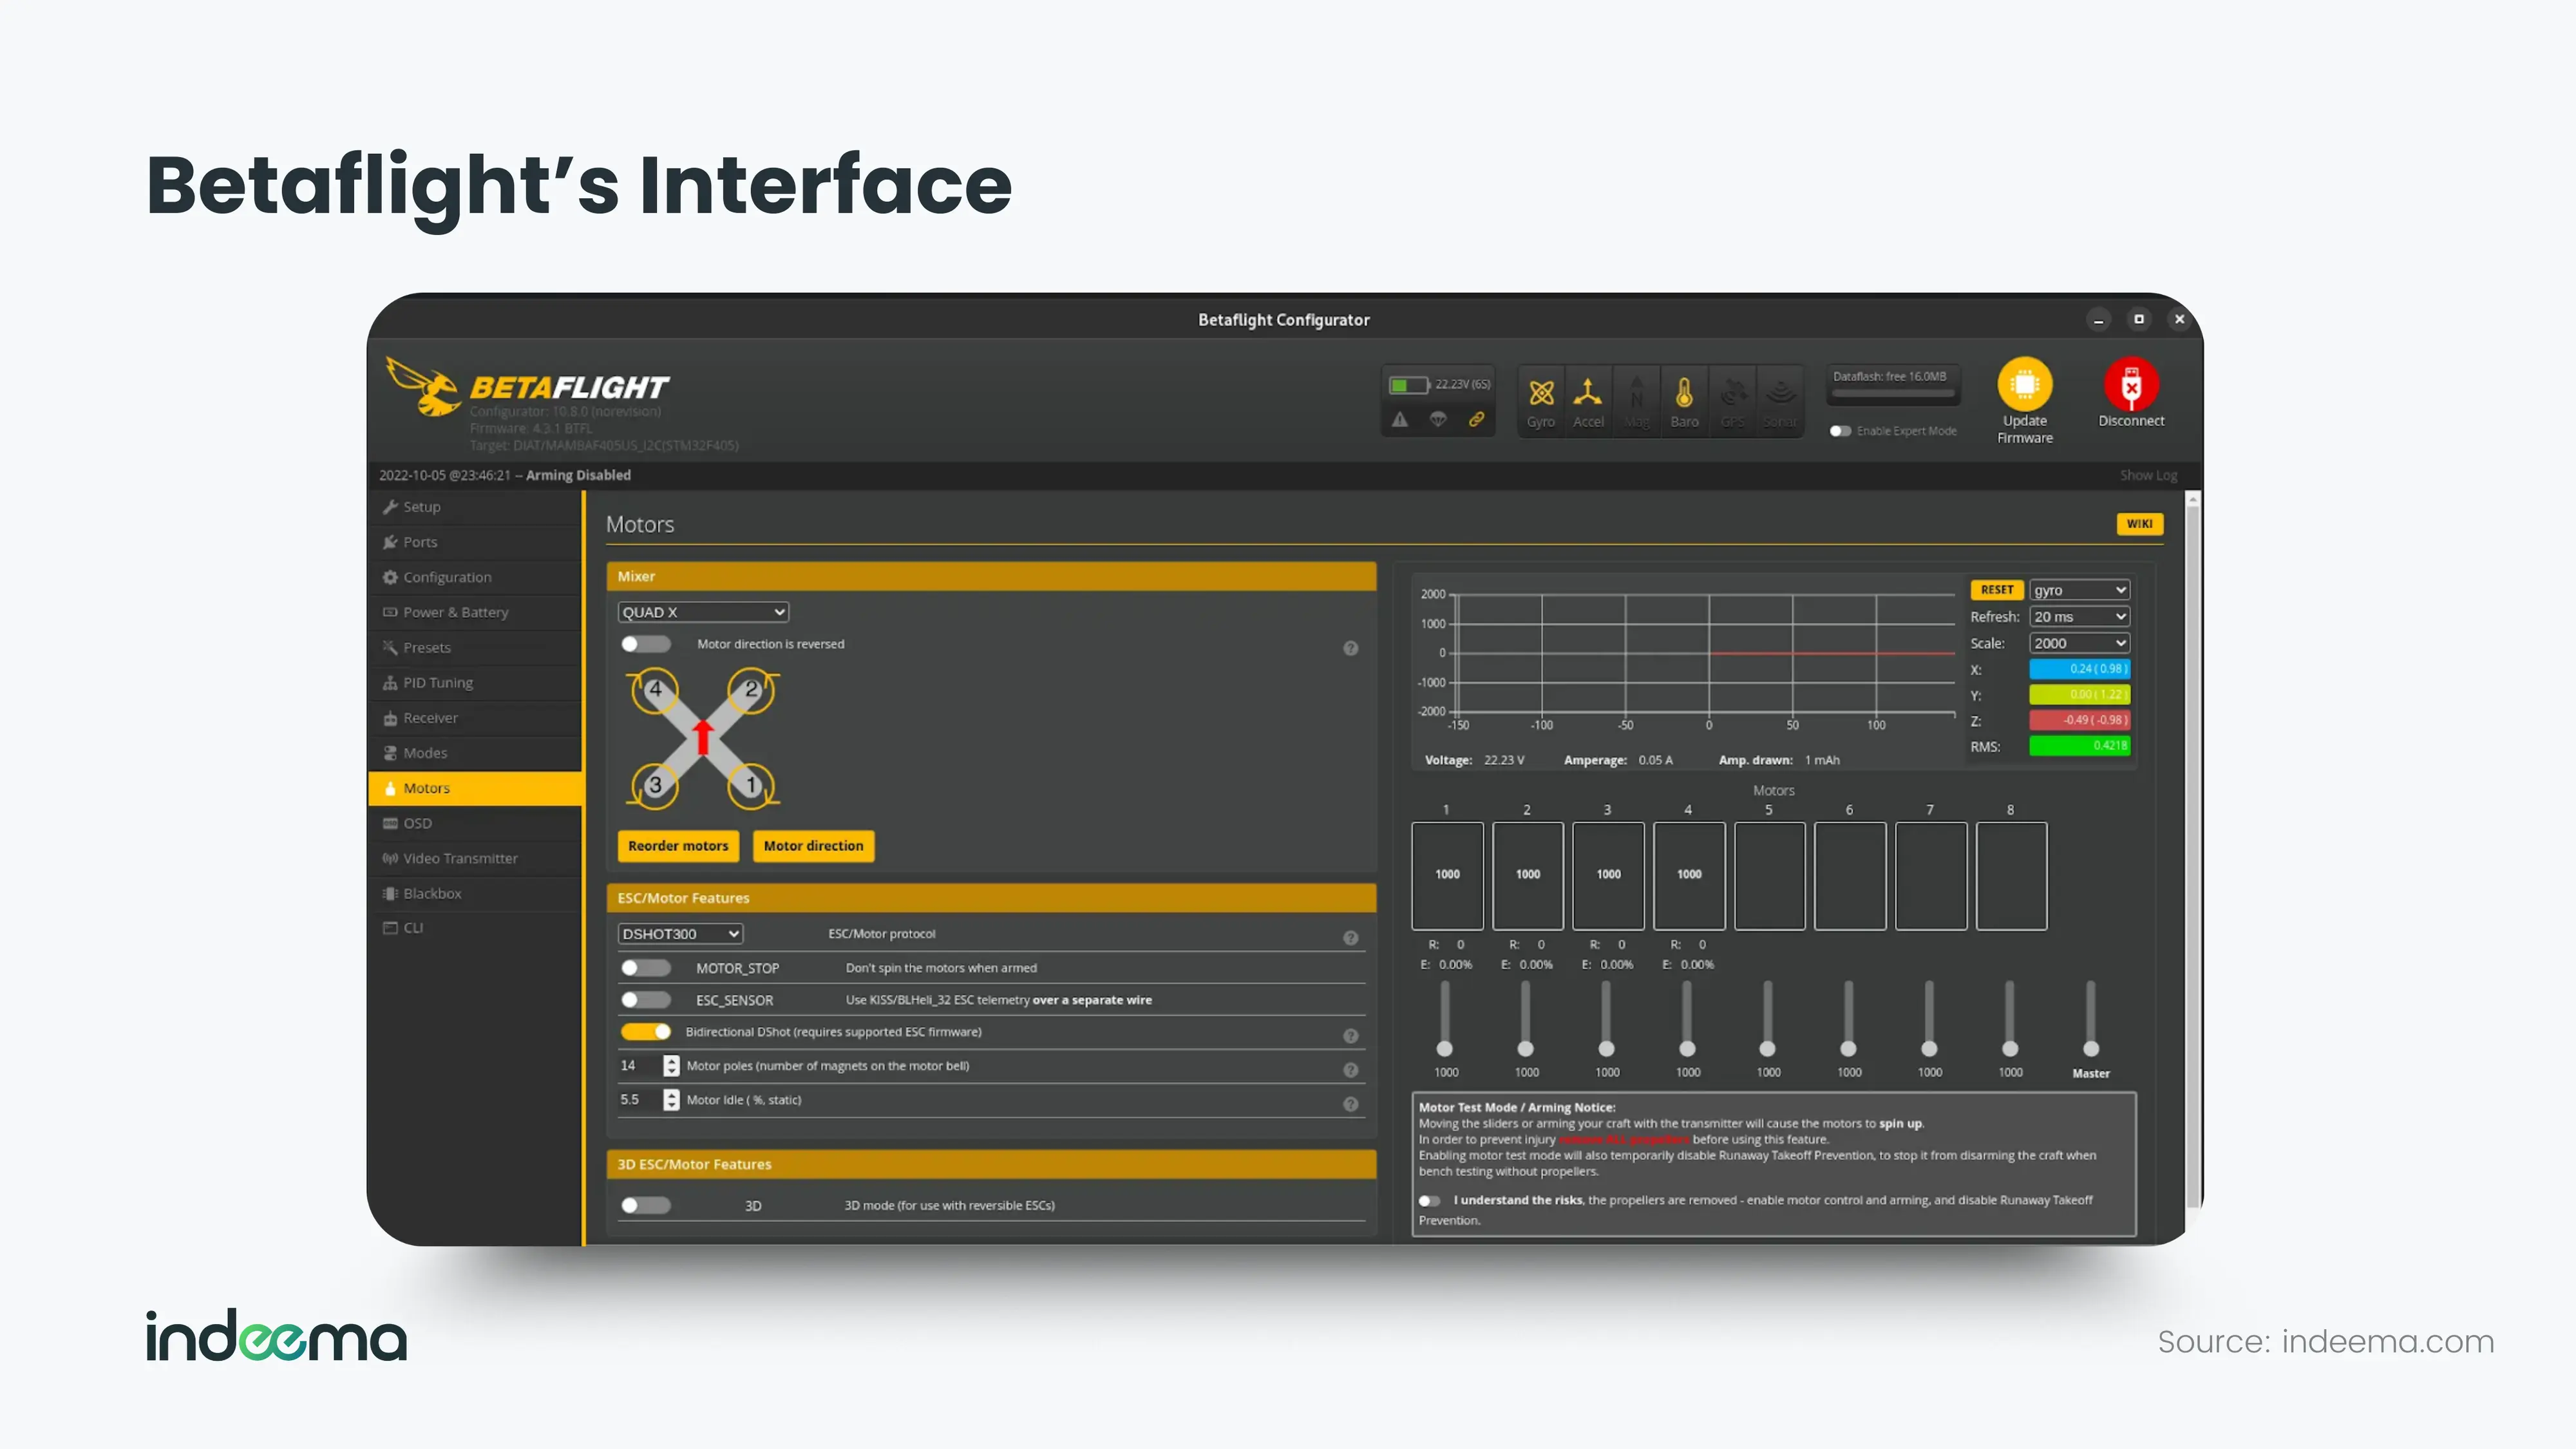Click the yellow link icon under battery

tap(1476, 420)
